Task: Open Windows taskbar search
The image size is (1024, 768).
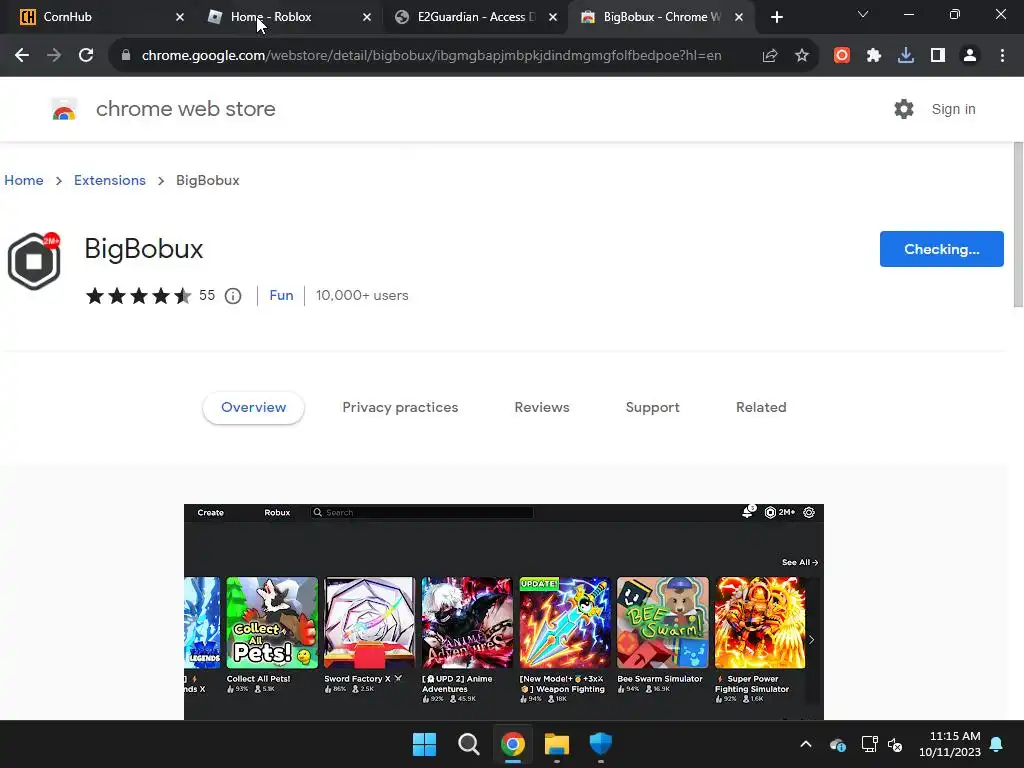Action: pyautogui.click(x=468, y=744)
